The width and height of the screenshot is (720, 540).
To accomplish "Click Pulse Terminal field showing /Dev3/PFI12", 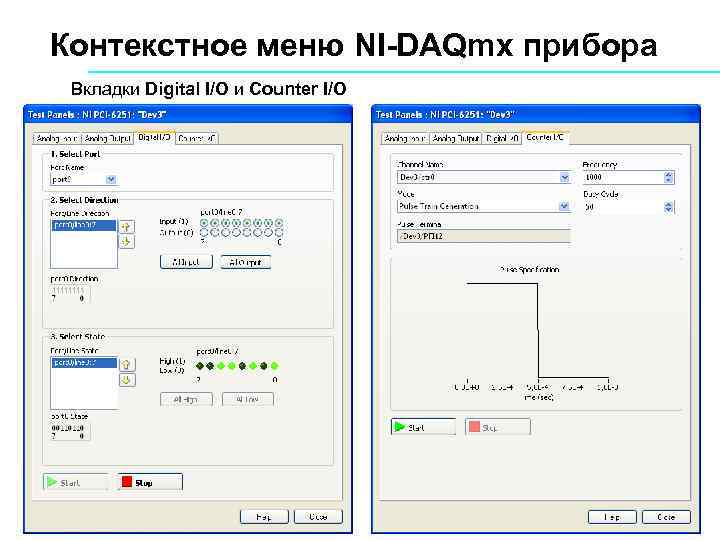I will 484,236.
